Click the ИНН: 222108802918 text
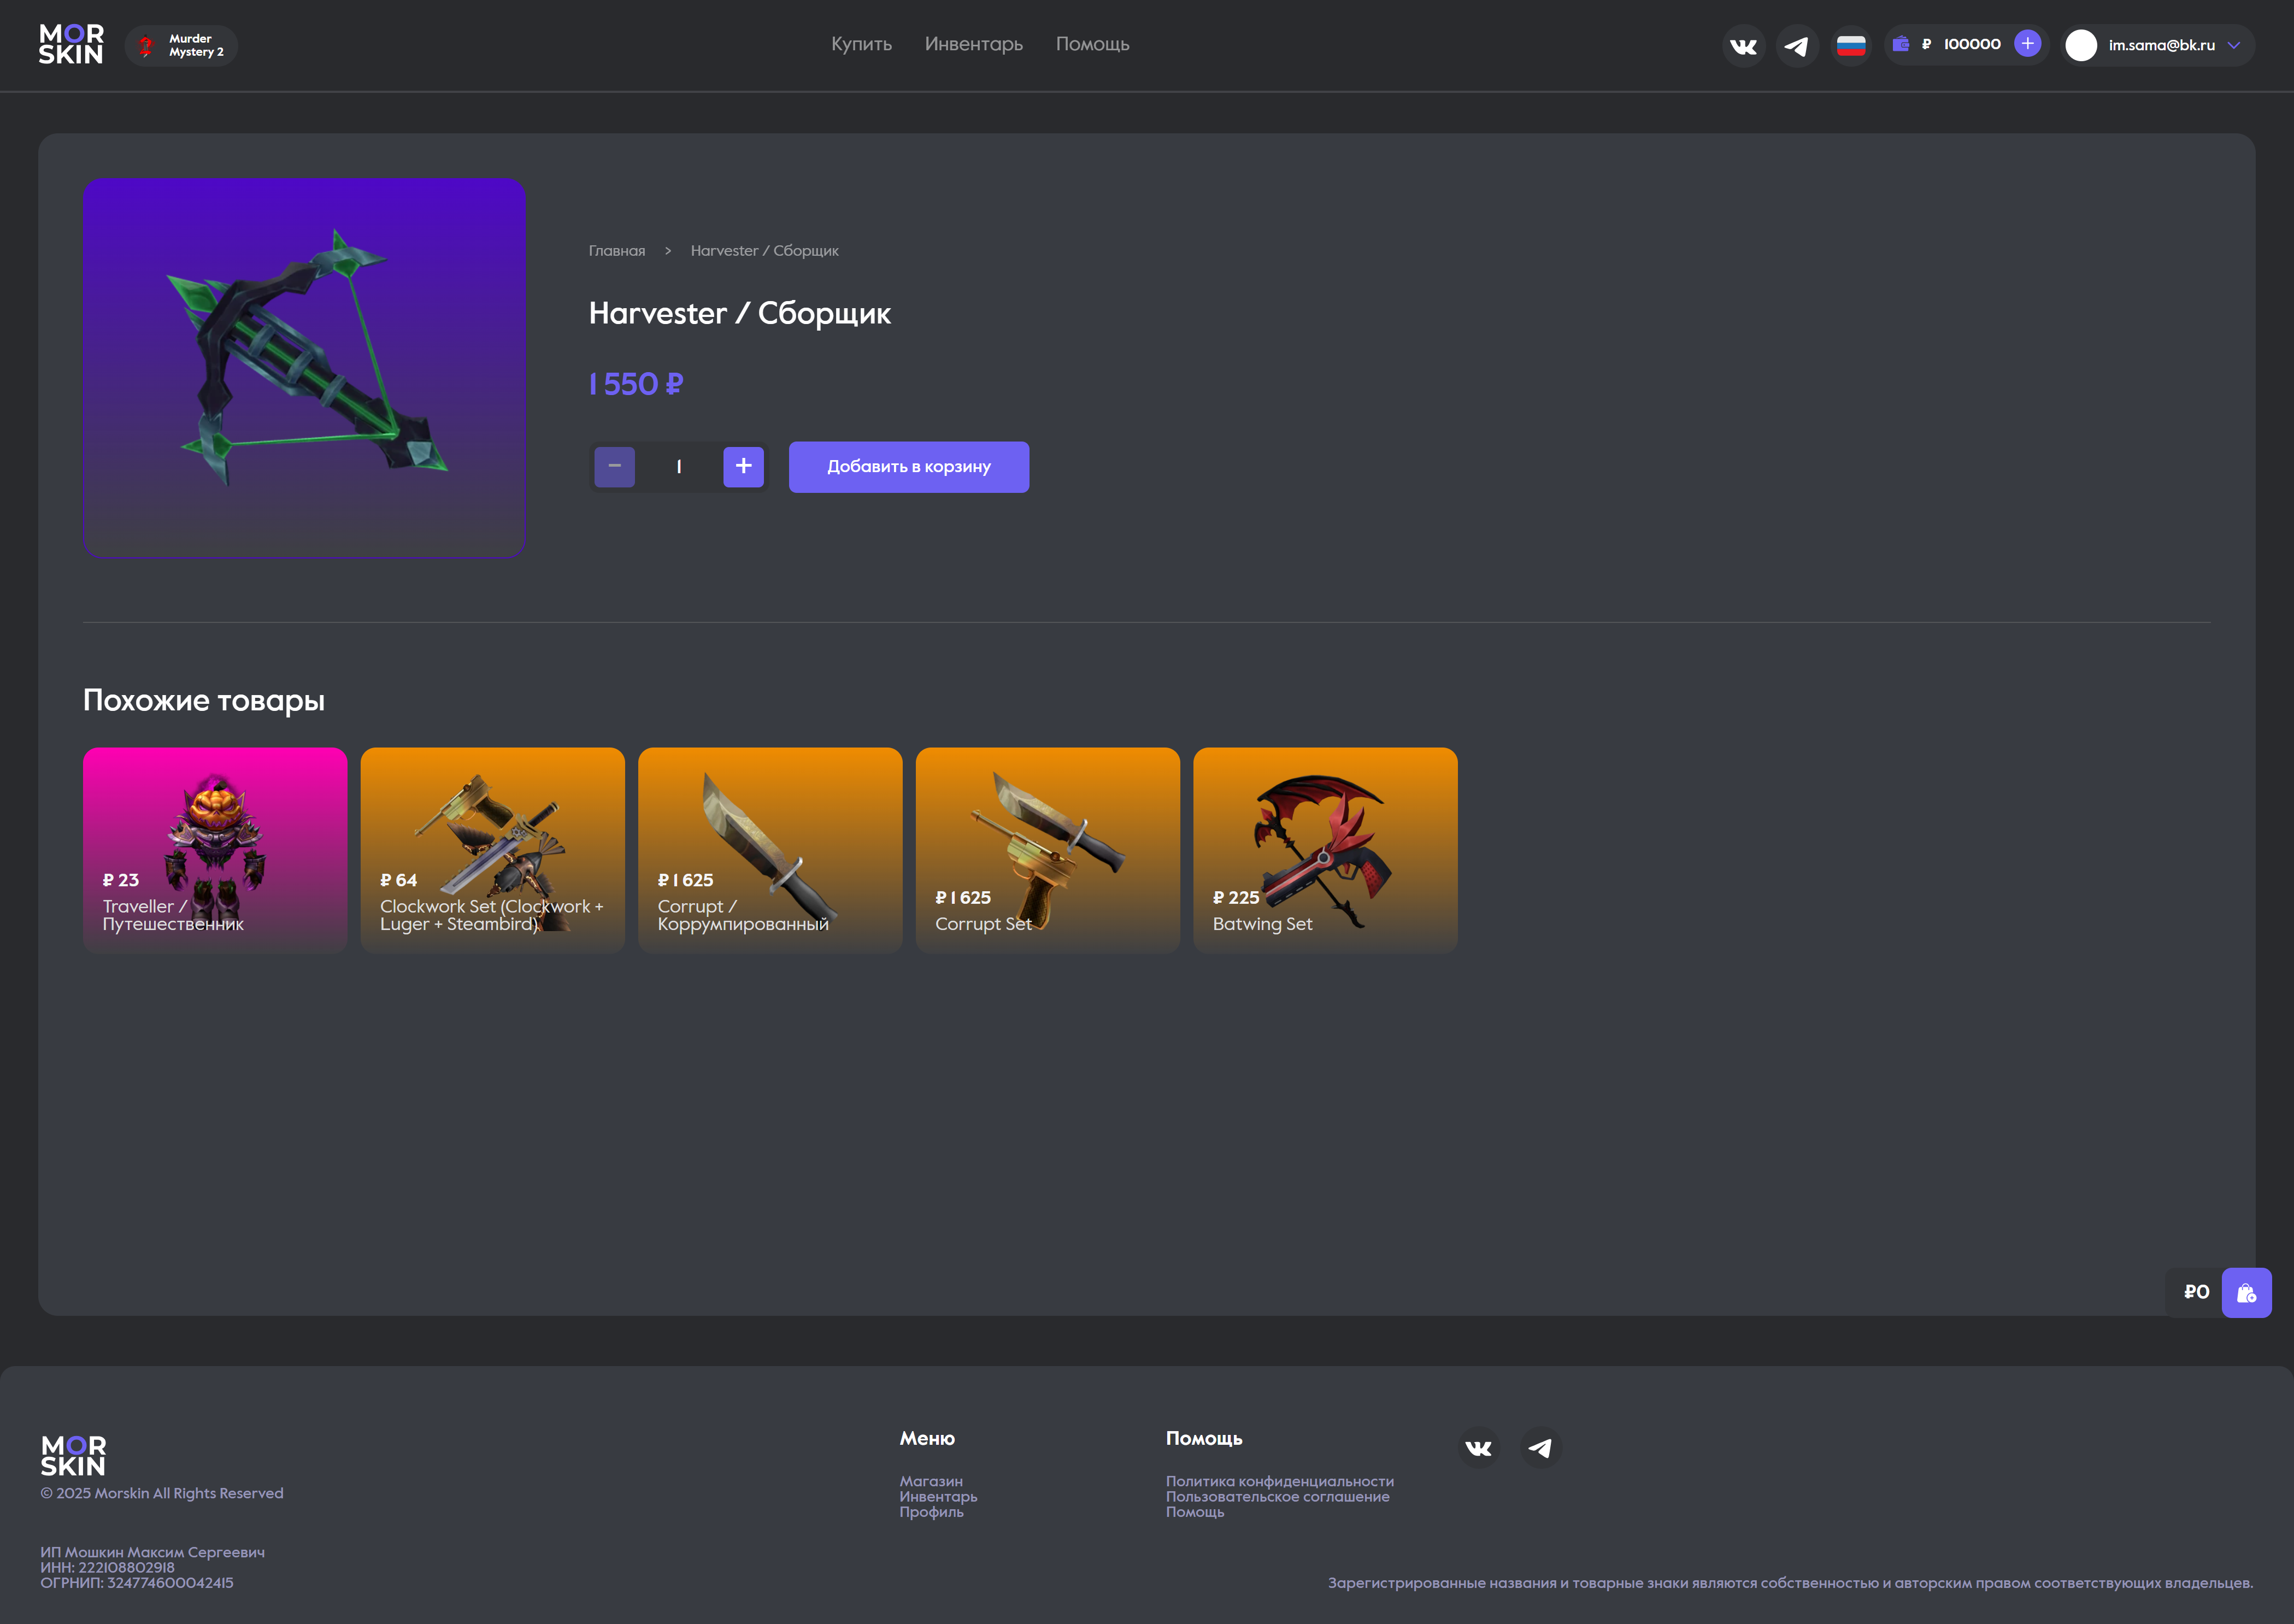The height and width of the screenshot is (1624, 2294). (x=107, y=1568)
